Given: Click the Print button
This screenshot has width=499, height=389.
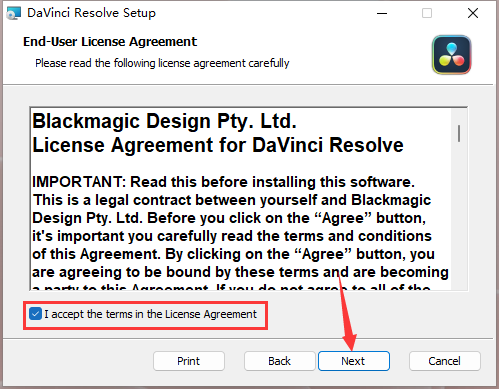Looking at the screenshot, I should click(189, 361).
